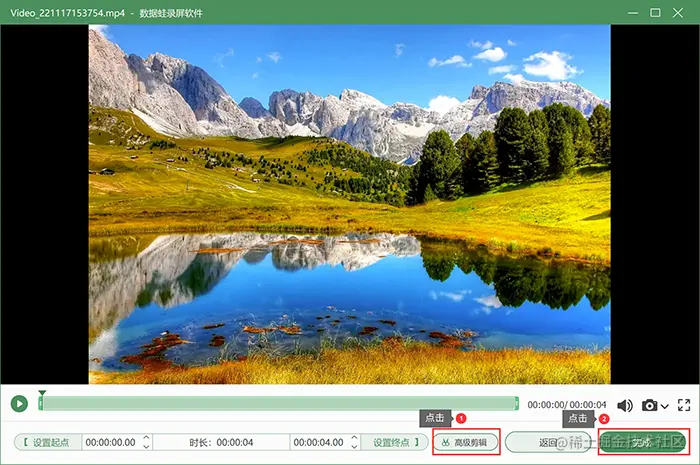This screenshot has width=700, height=465.
Task: Enter fullscreen mode via the fullscreen icon
Action: tap(684, 405)
